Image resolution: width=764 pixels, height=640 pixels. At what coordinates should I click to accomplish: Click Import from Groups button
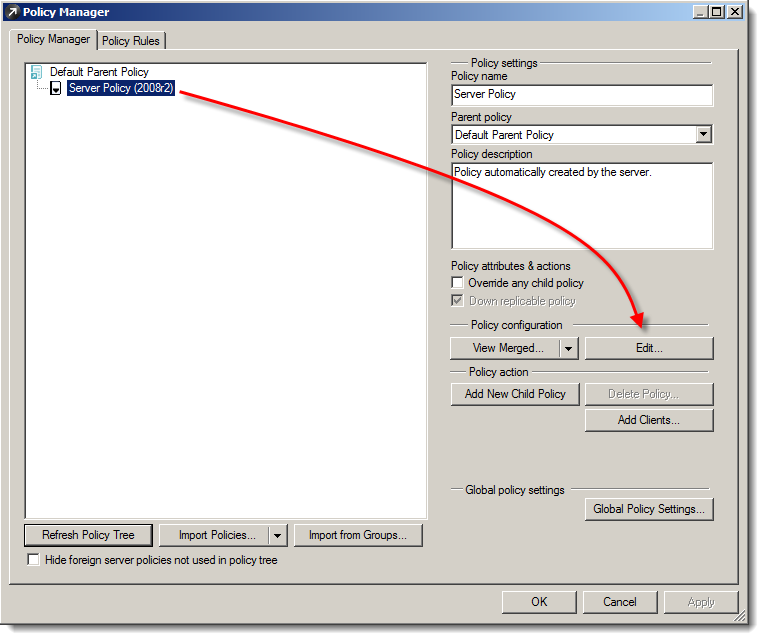click(357, 535)
